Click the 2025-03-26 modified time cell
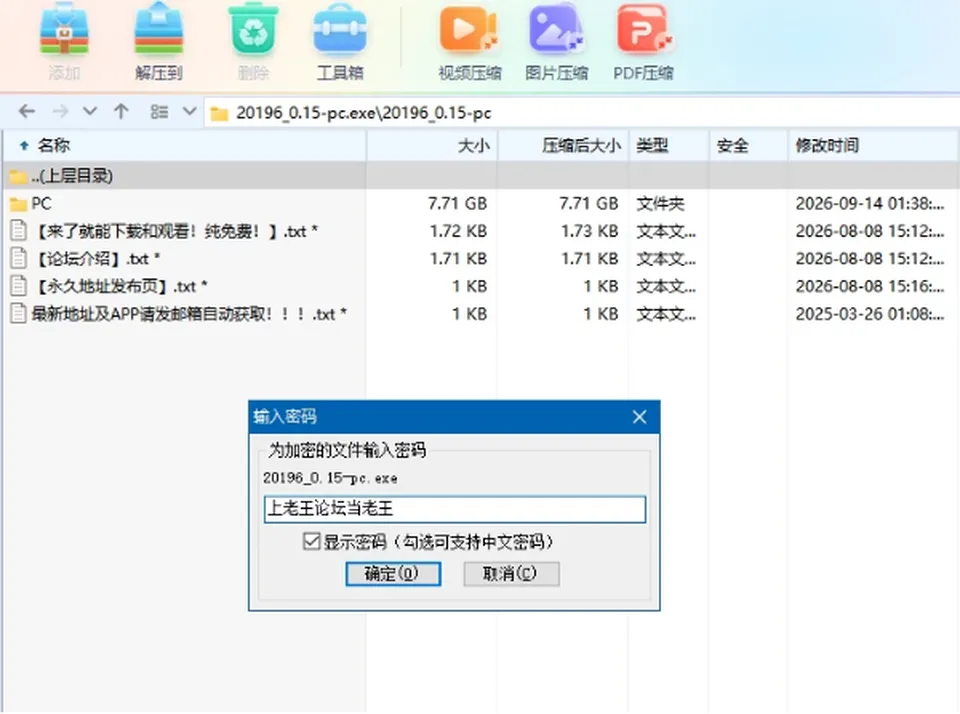960x714 pixels. point(869,314)
